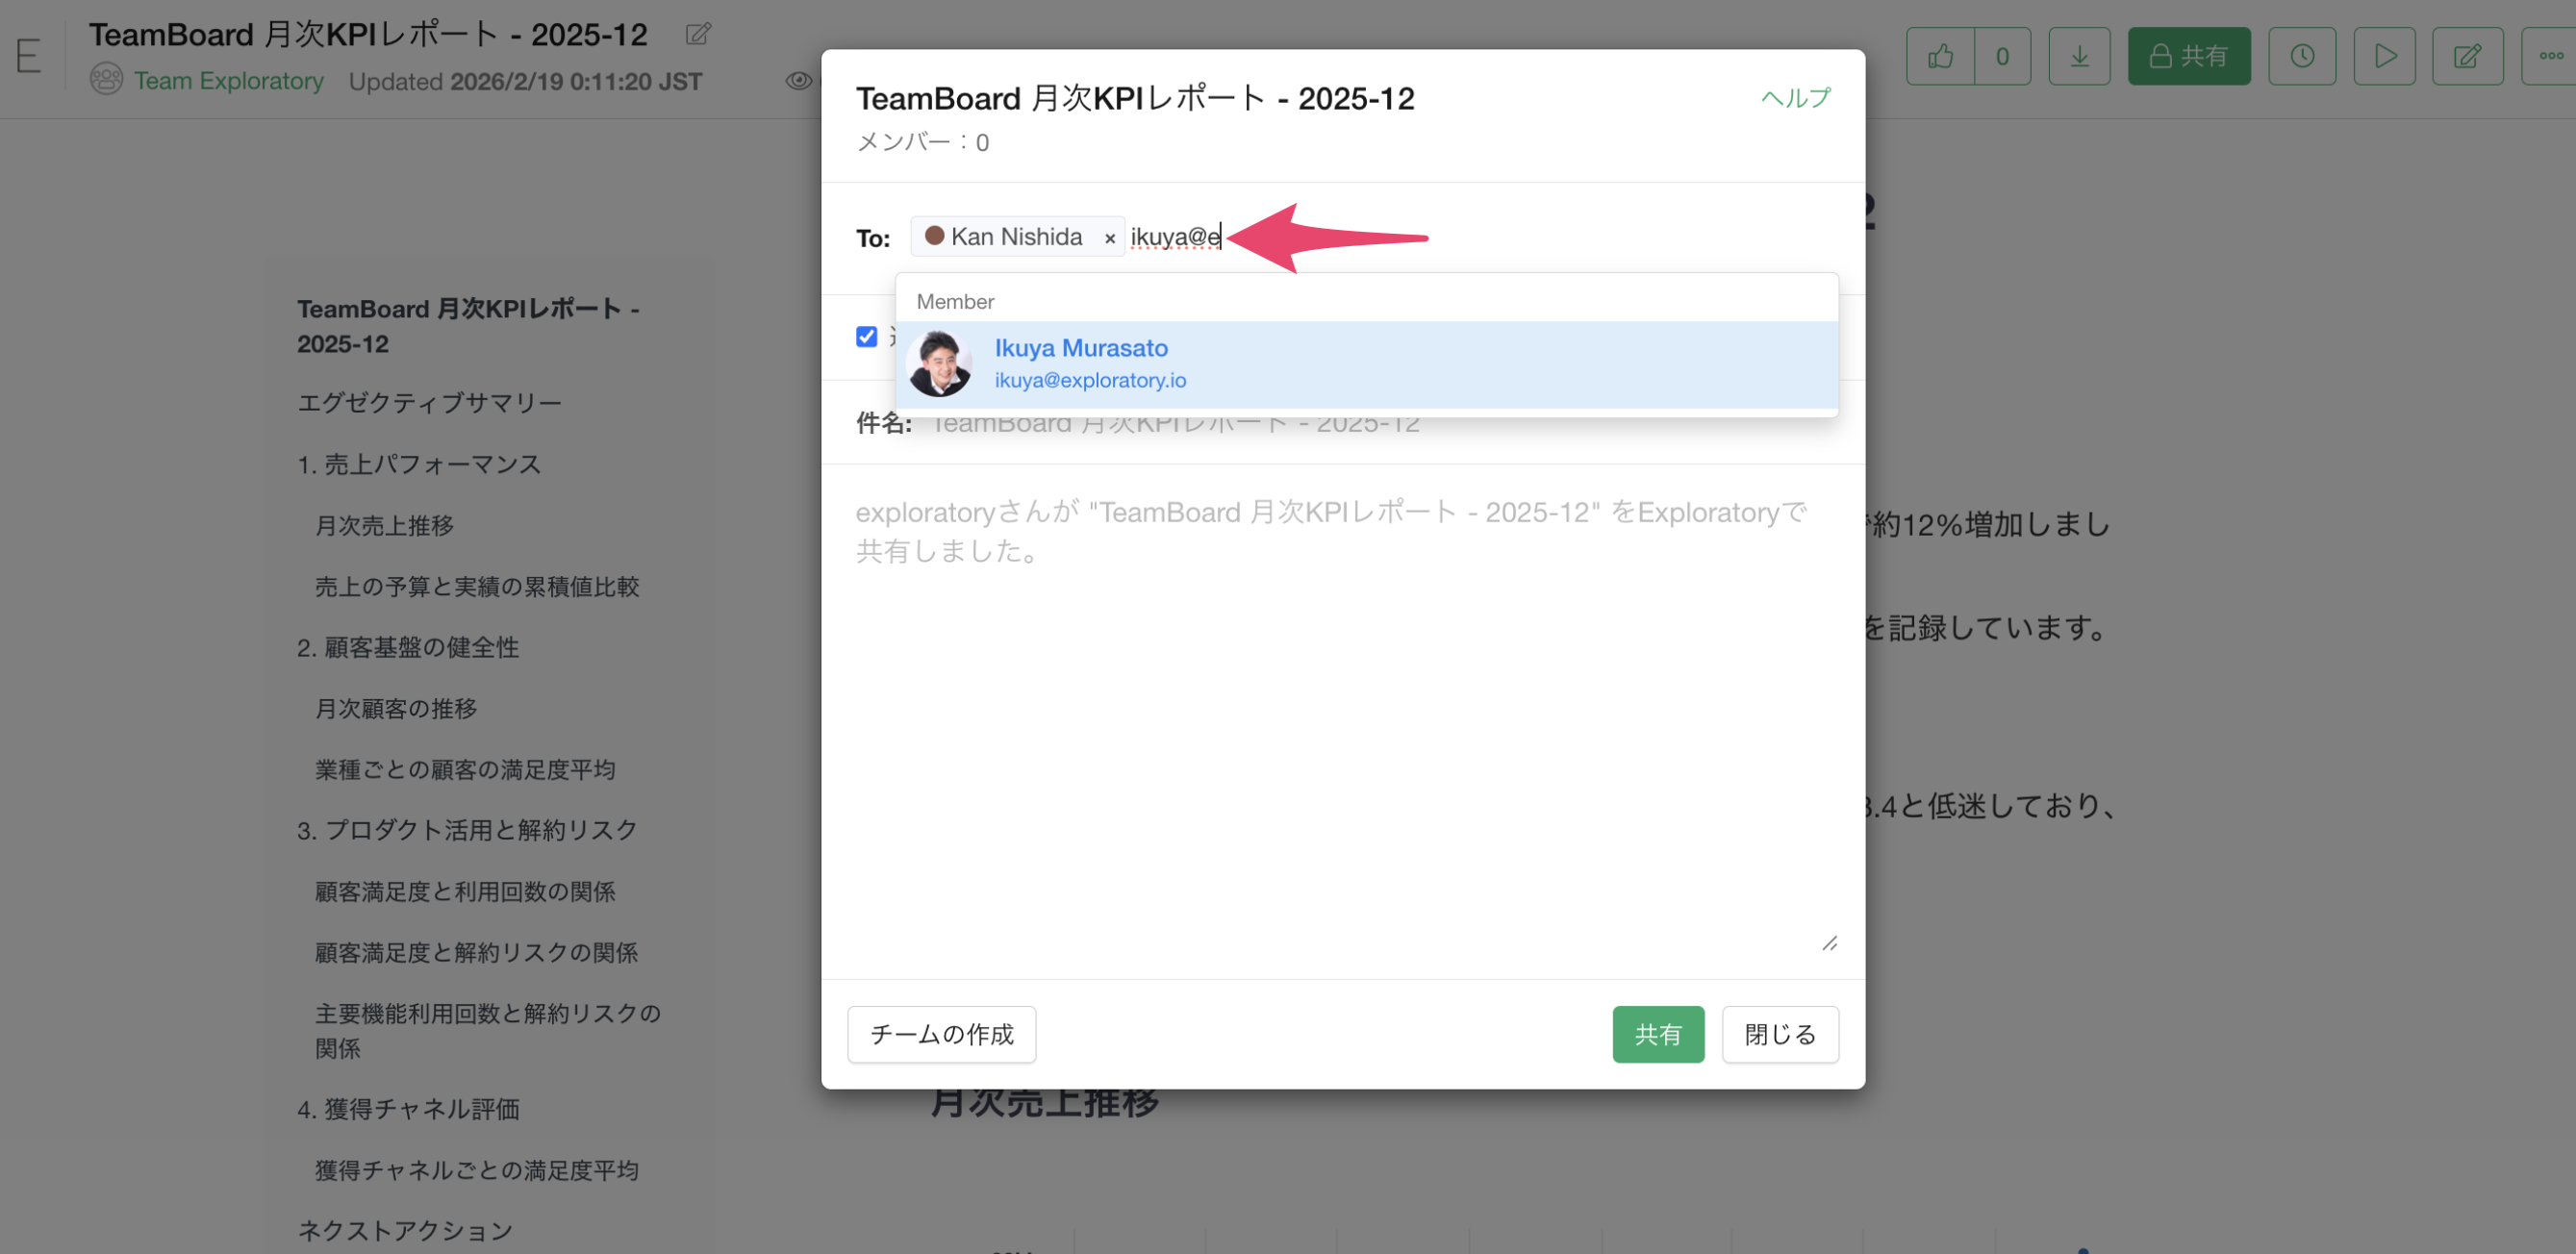
Task: Click the チームの作成 button
Action: (941, 1034)
